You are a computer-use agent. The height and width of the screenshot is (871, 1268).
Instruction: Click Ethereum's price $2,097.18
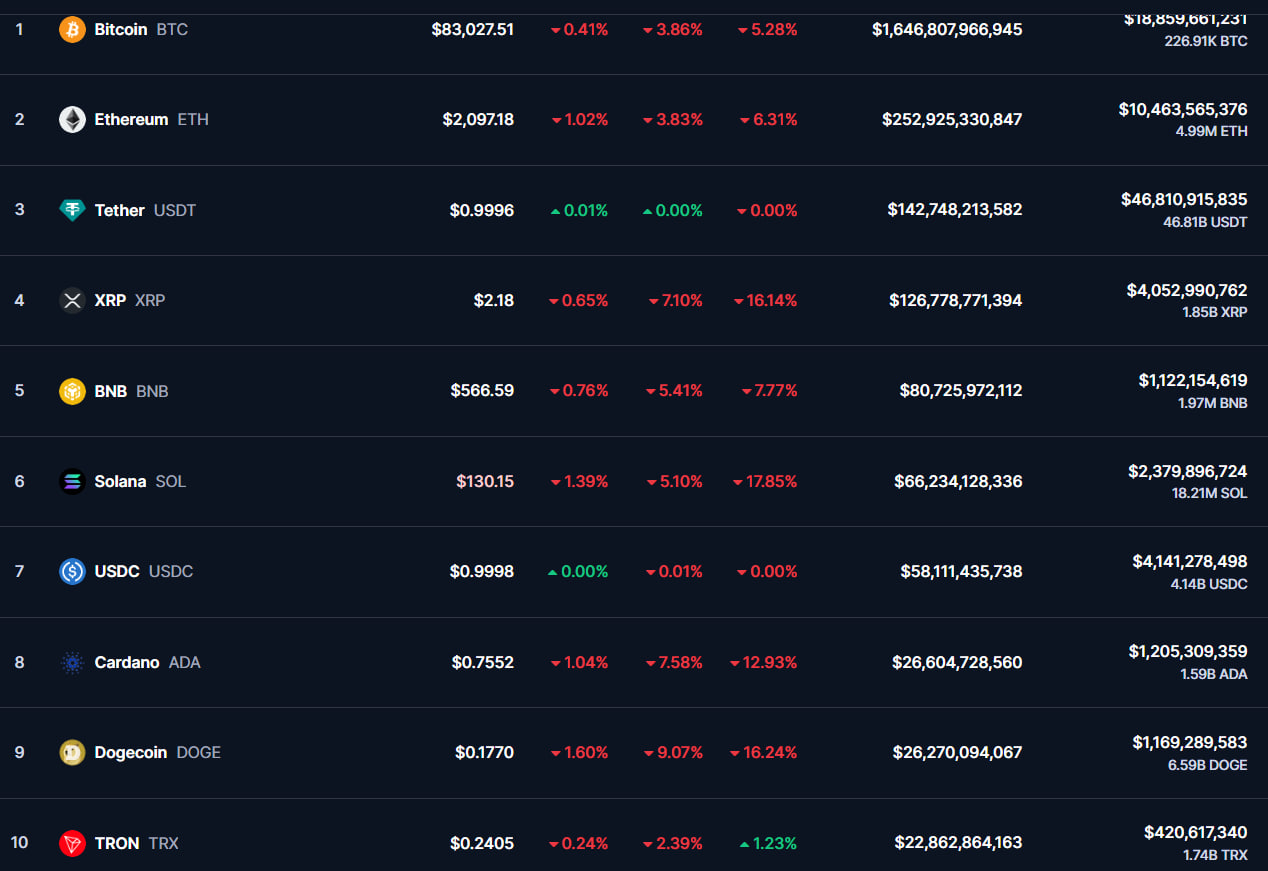click(x=478, y=120)
